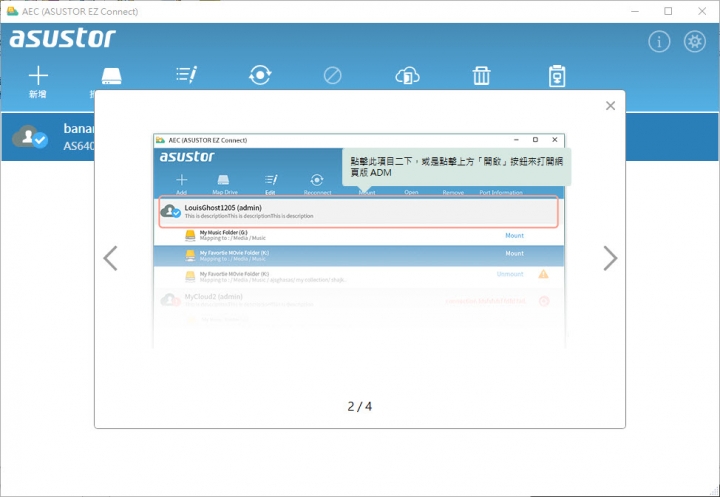Click the 新增 plus icon in toolbar
Viewport: 720px width, 497px height.
coord(38,75)
